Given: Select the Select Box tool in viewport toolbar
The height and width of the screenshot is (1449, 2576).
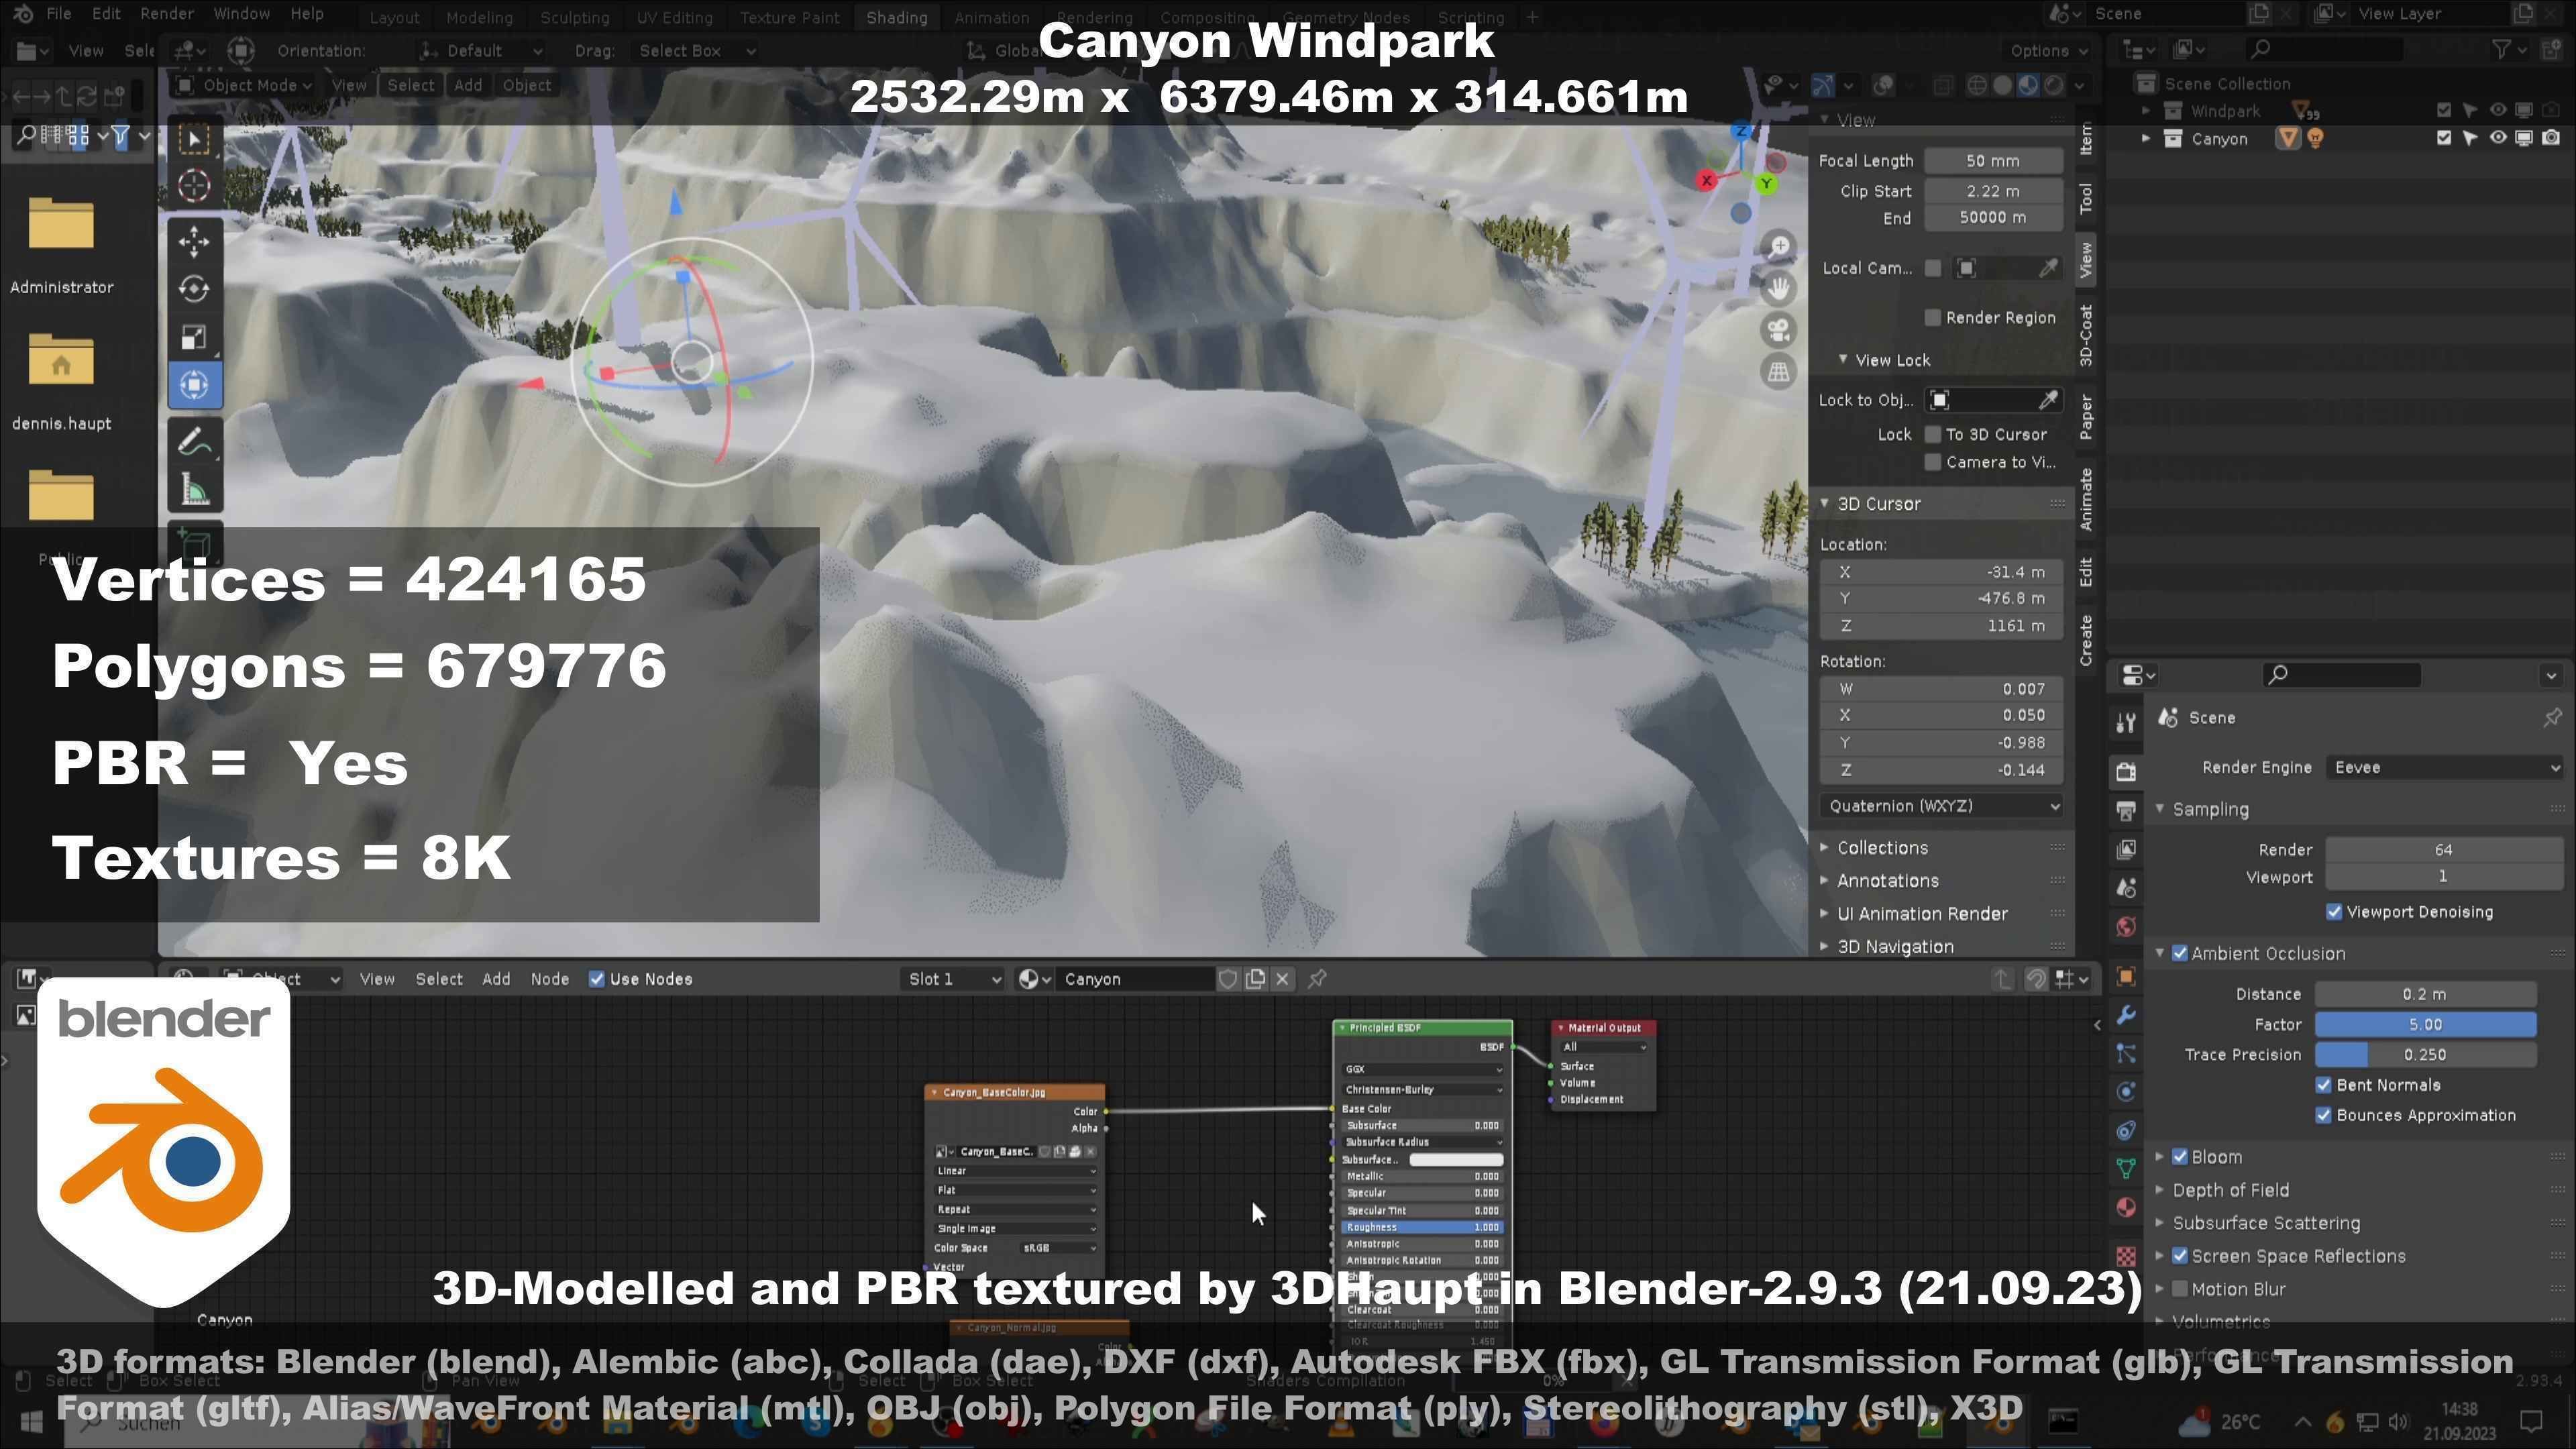Looking at the screenshot, I should 194,139.
